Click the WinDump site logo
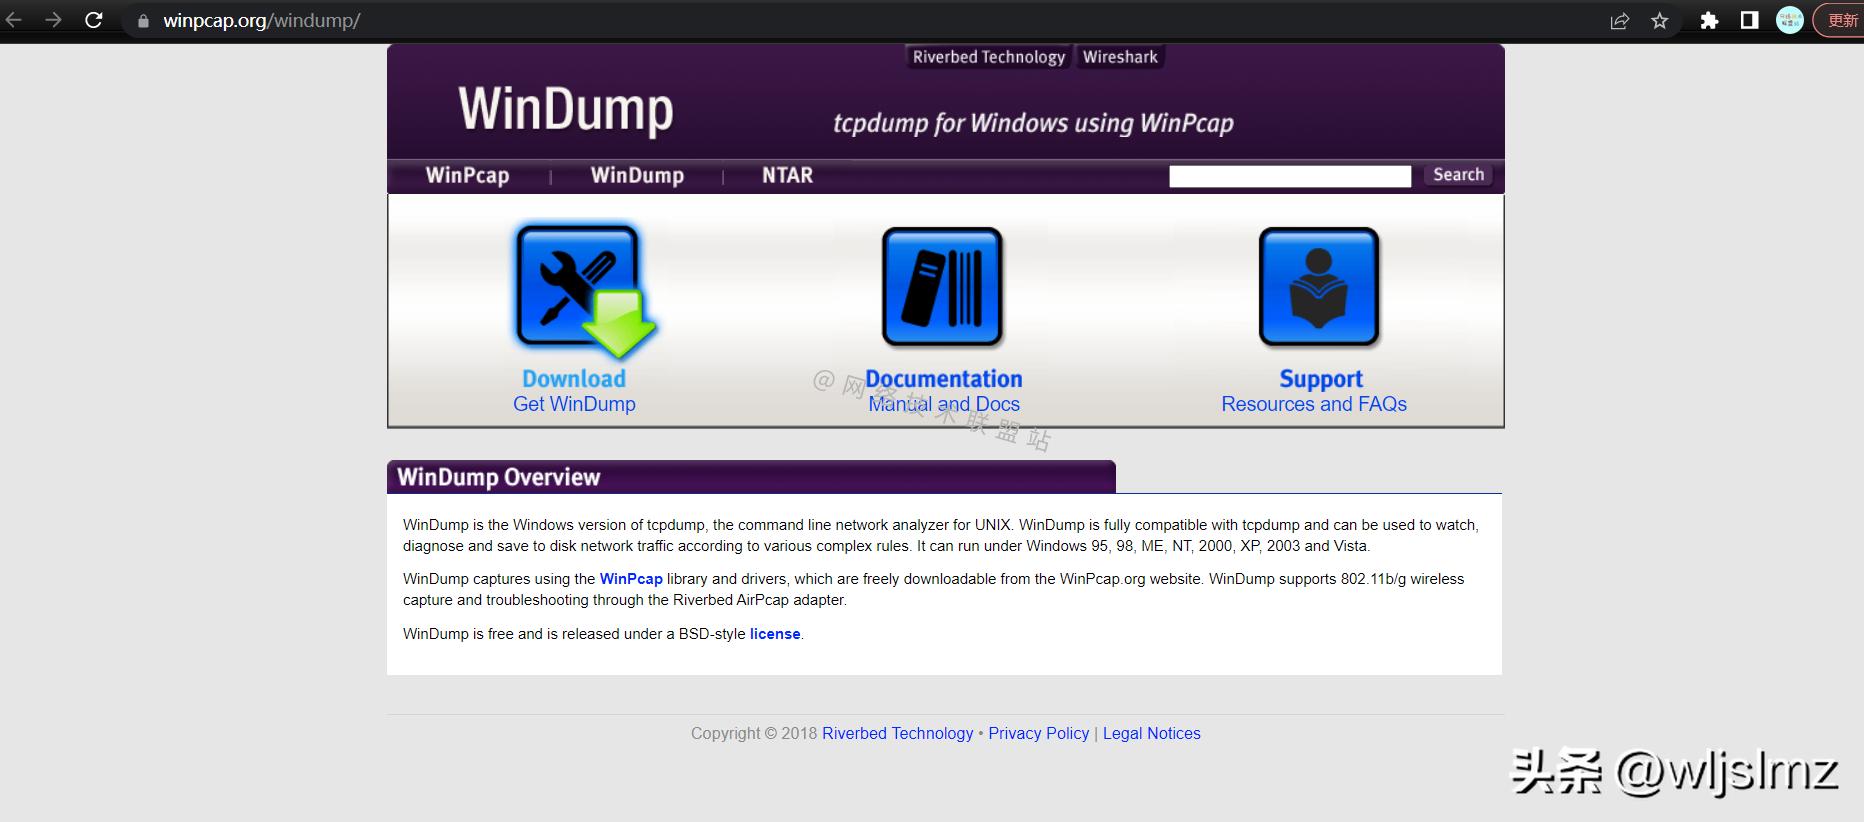1864x822 pixels. [566, 109]
